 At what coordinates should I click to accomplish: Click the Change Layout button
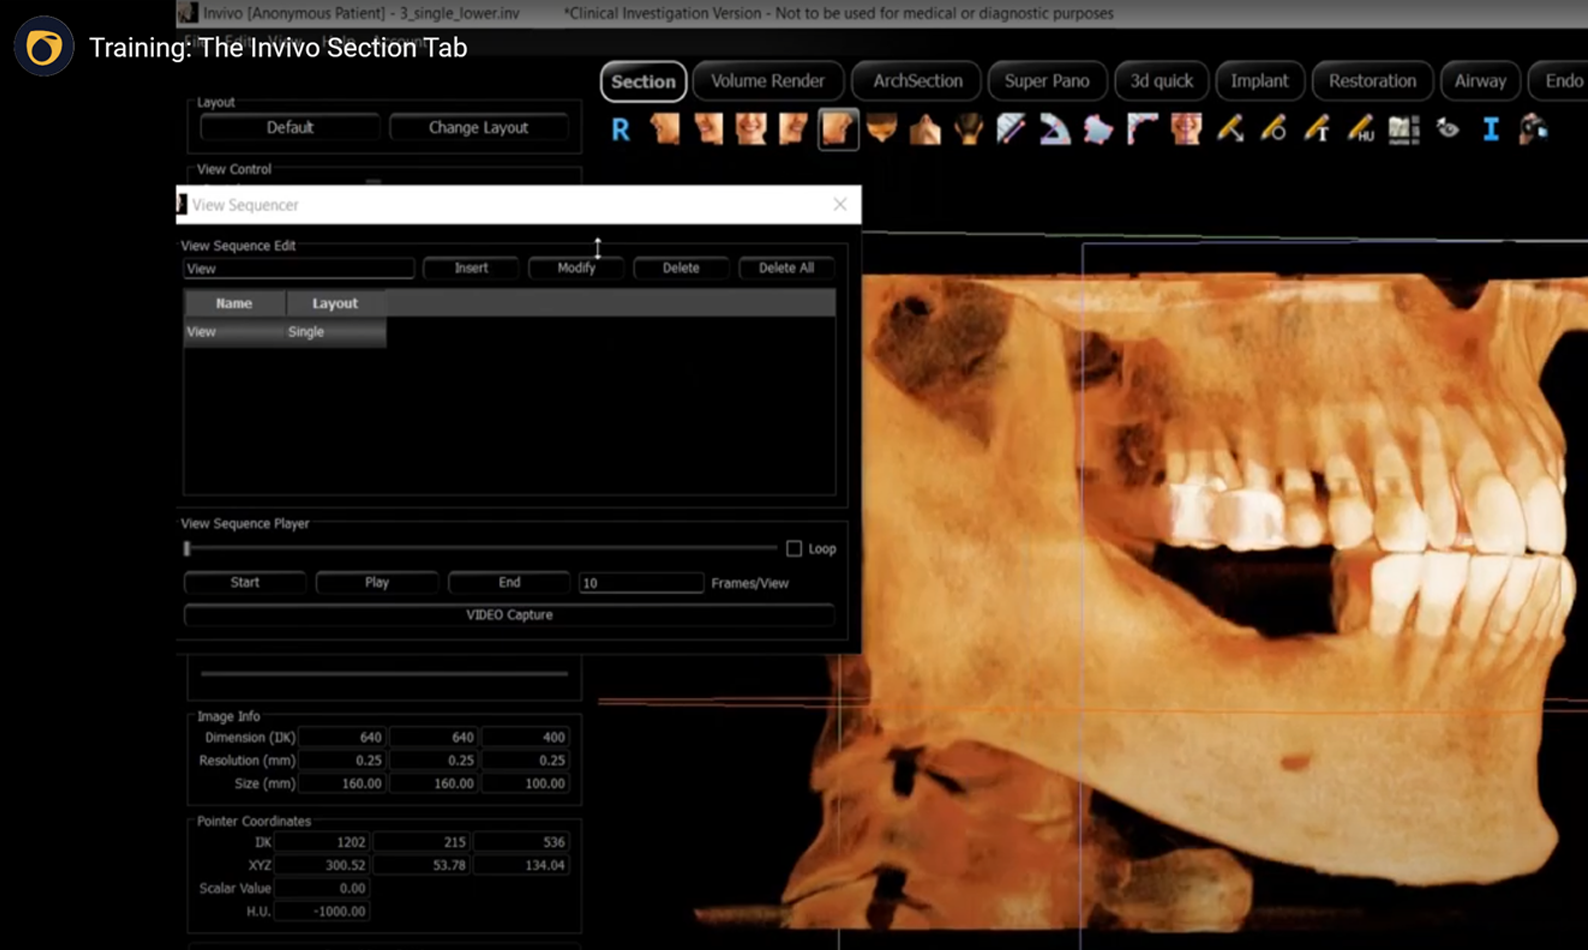click(x=478, y=128)
